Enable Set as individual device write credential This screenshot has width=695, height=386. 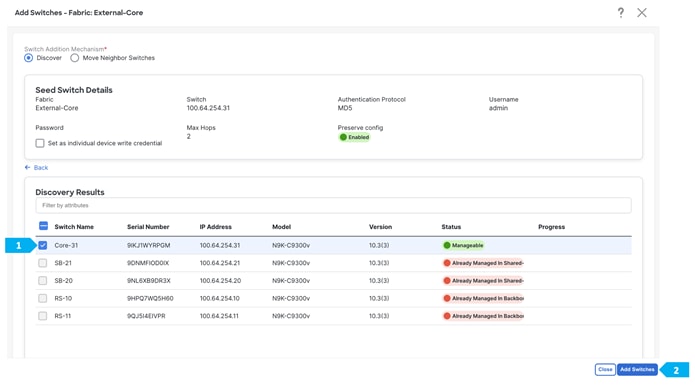pyautogui.click(x=40, y=143)
